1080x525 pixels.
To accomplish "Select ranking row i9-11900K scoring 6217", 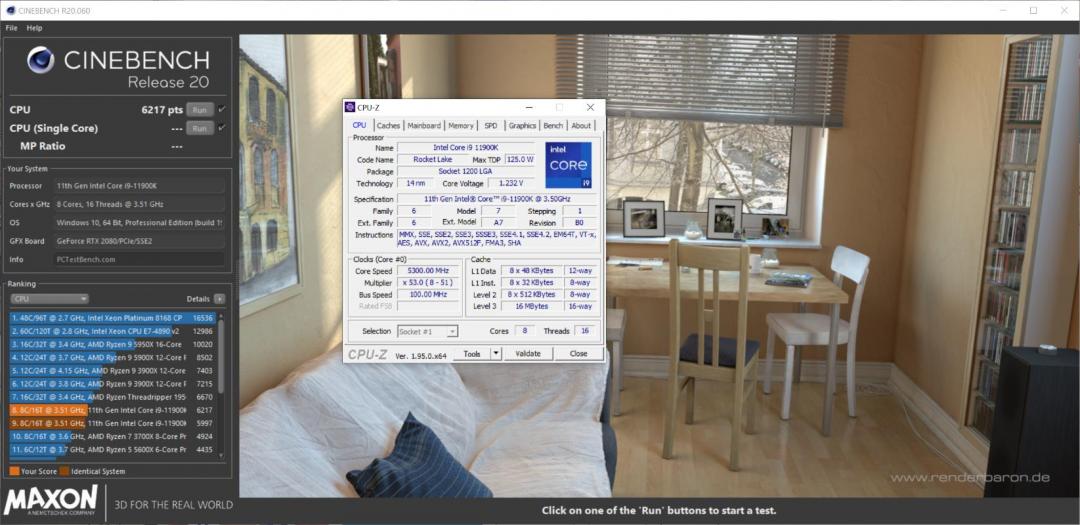I will coord(114,410).
